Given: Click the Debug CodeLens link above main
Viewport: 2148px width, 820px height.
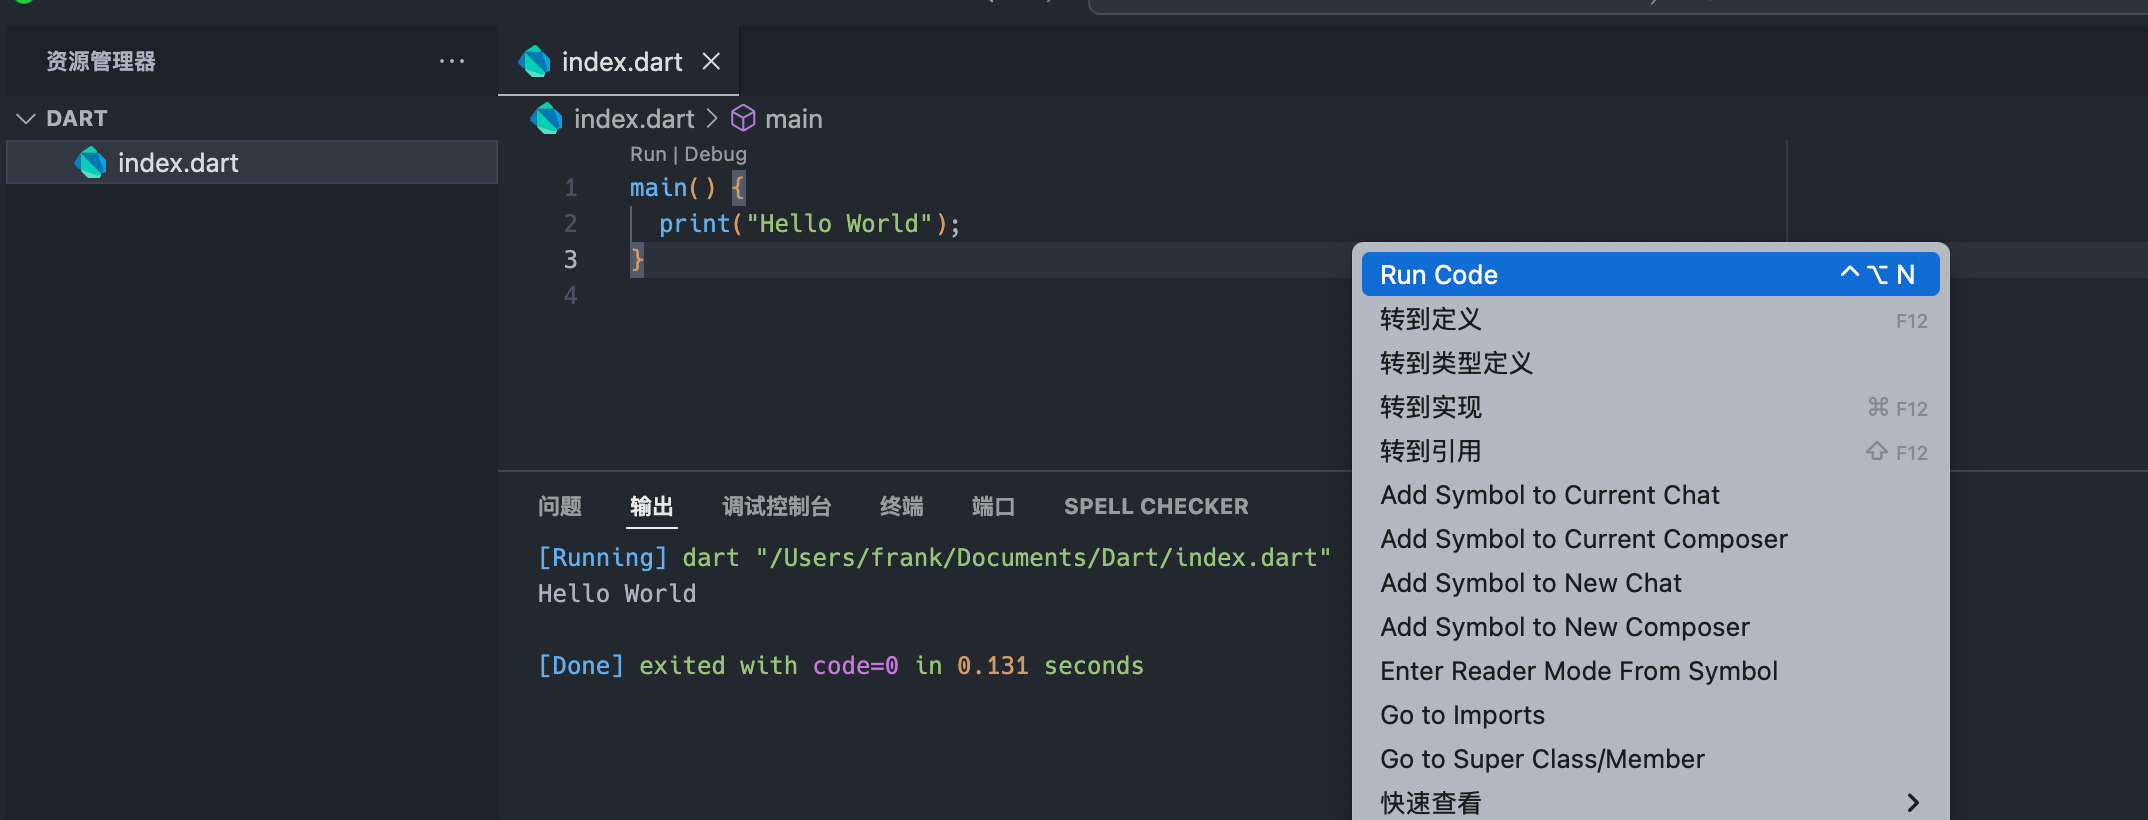Looking at the screenshot, I should [715, 154].
